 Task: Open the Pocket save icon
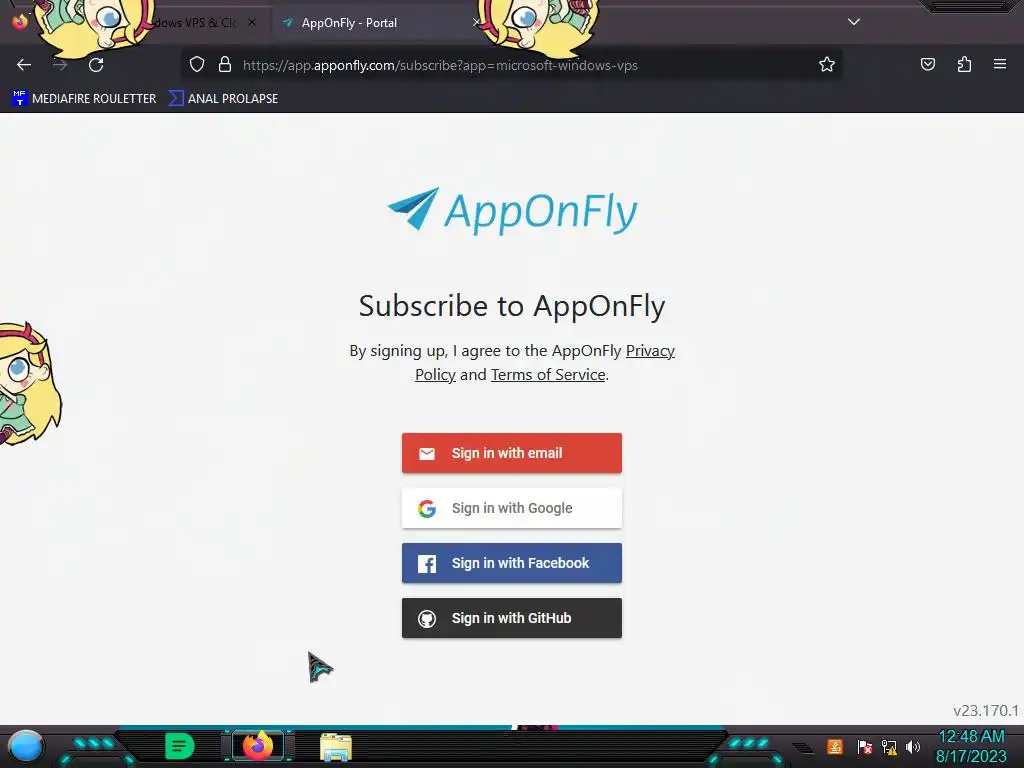(928, 64)
